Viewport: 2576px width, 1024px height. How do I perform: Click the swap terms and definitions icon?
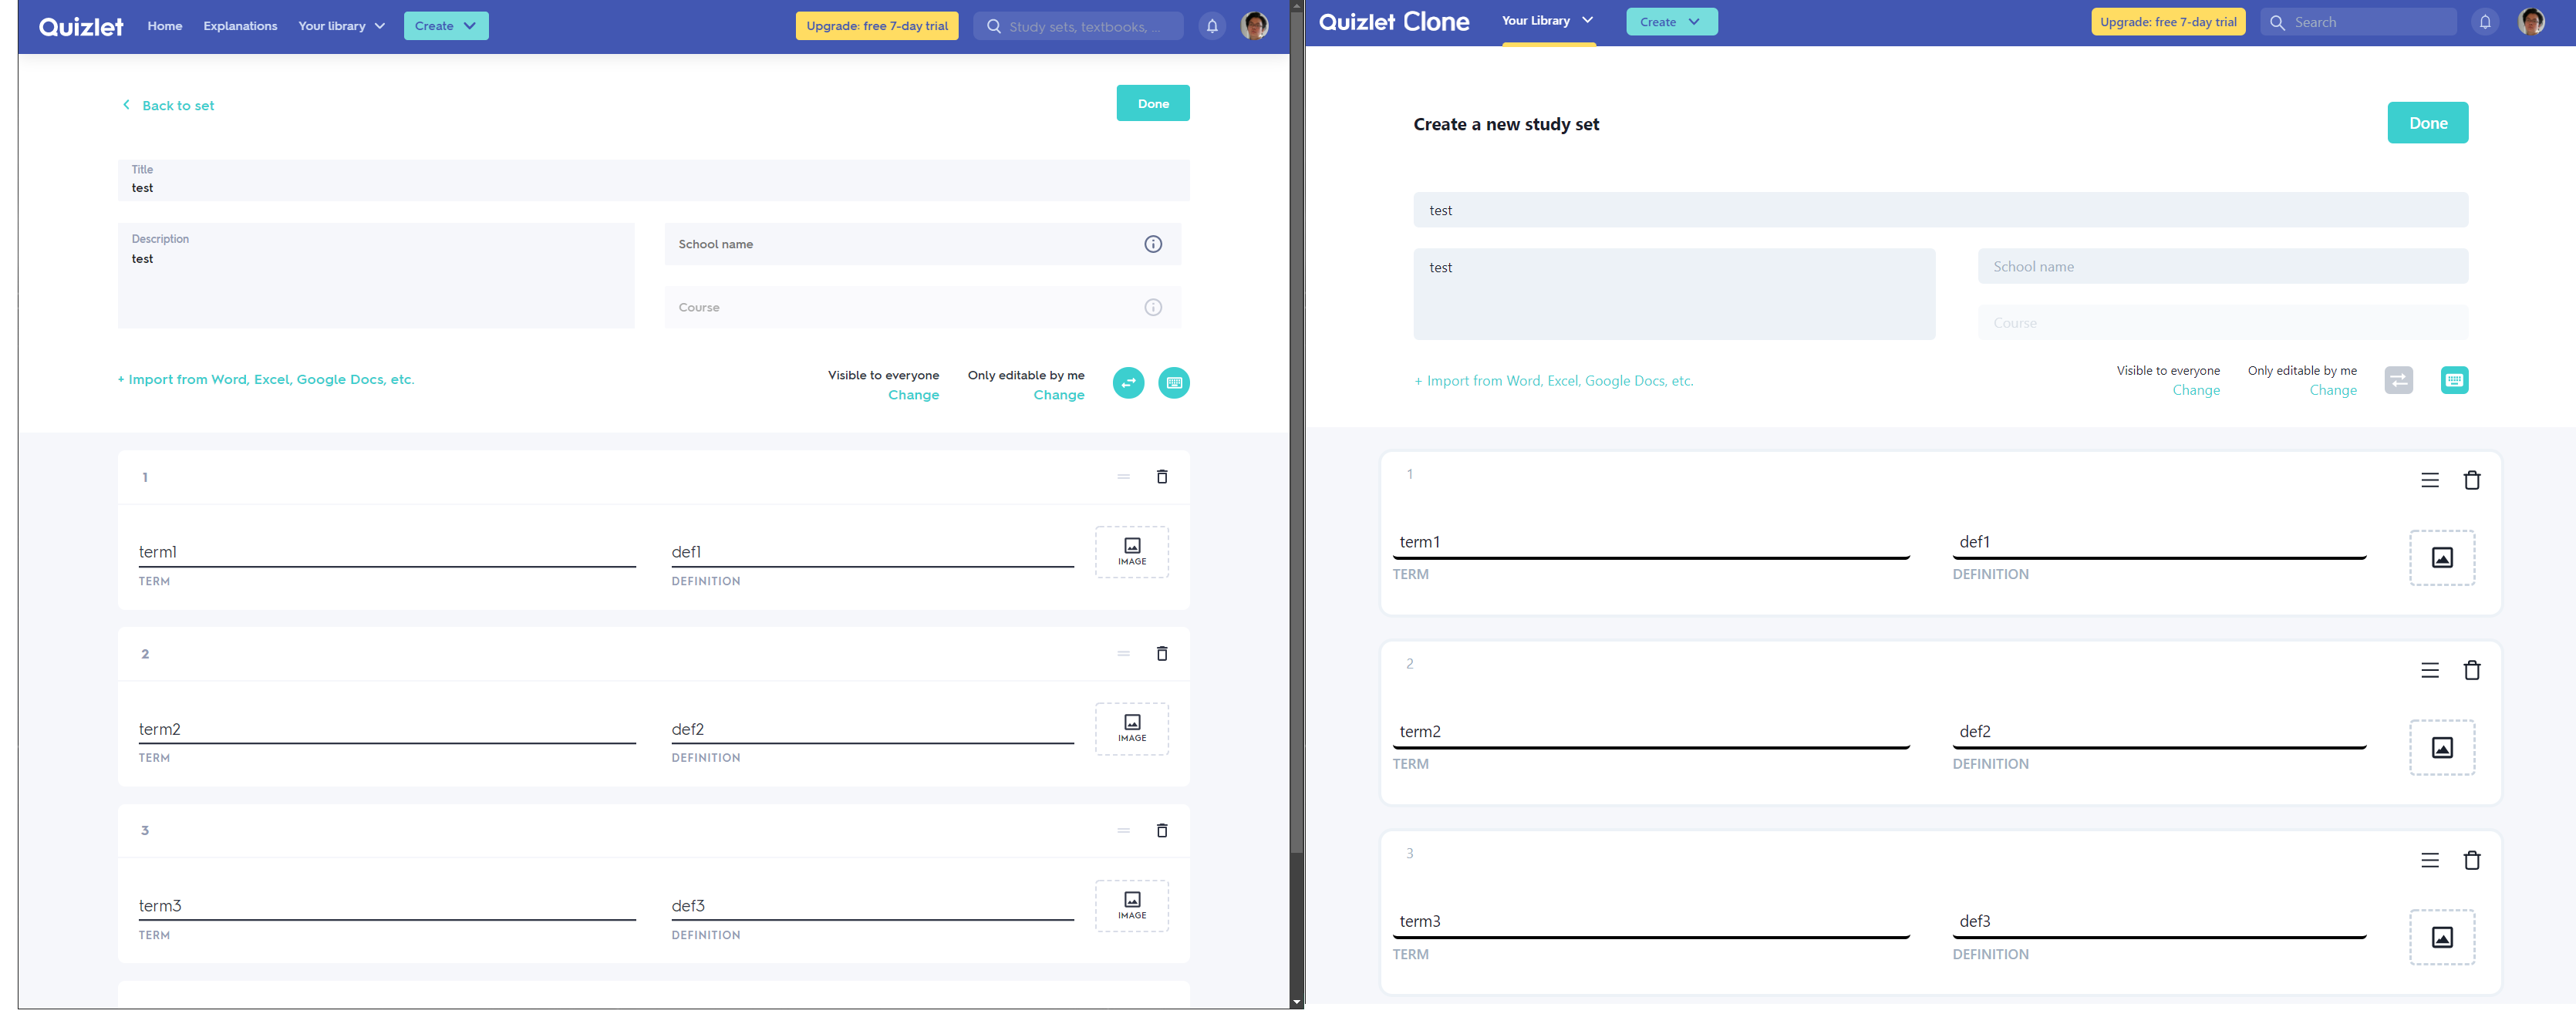(x=1128, y=383)
